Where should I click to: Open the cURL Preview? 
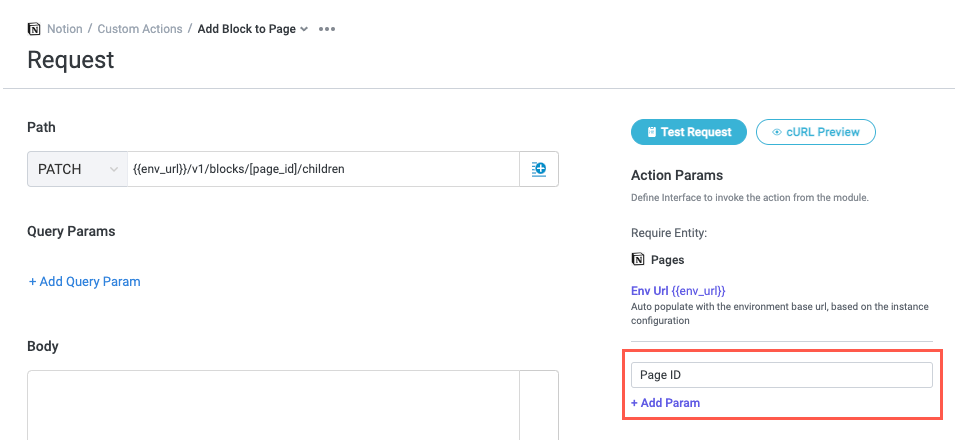pos(816,132)
